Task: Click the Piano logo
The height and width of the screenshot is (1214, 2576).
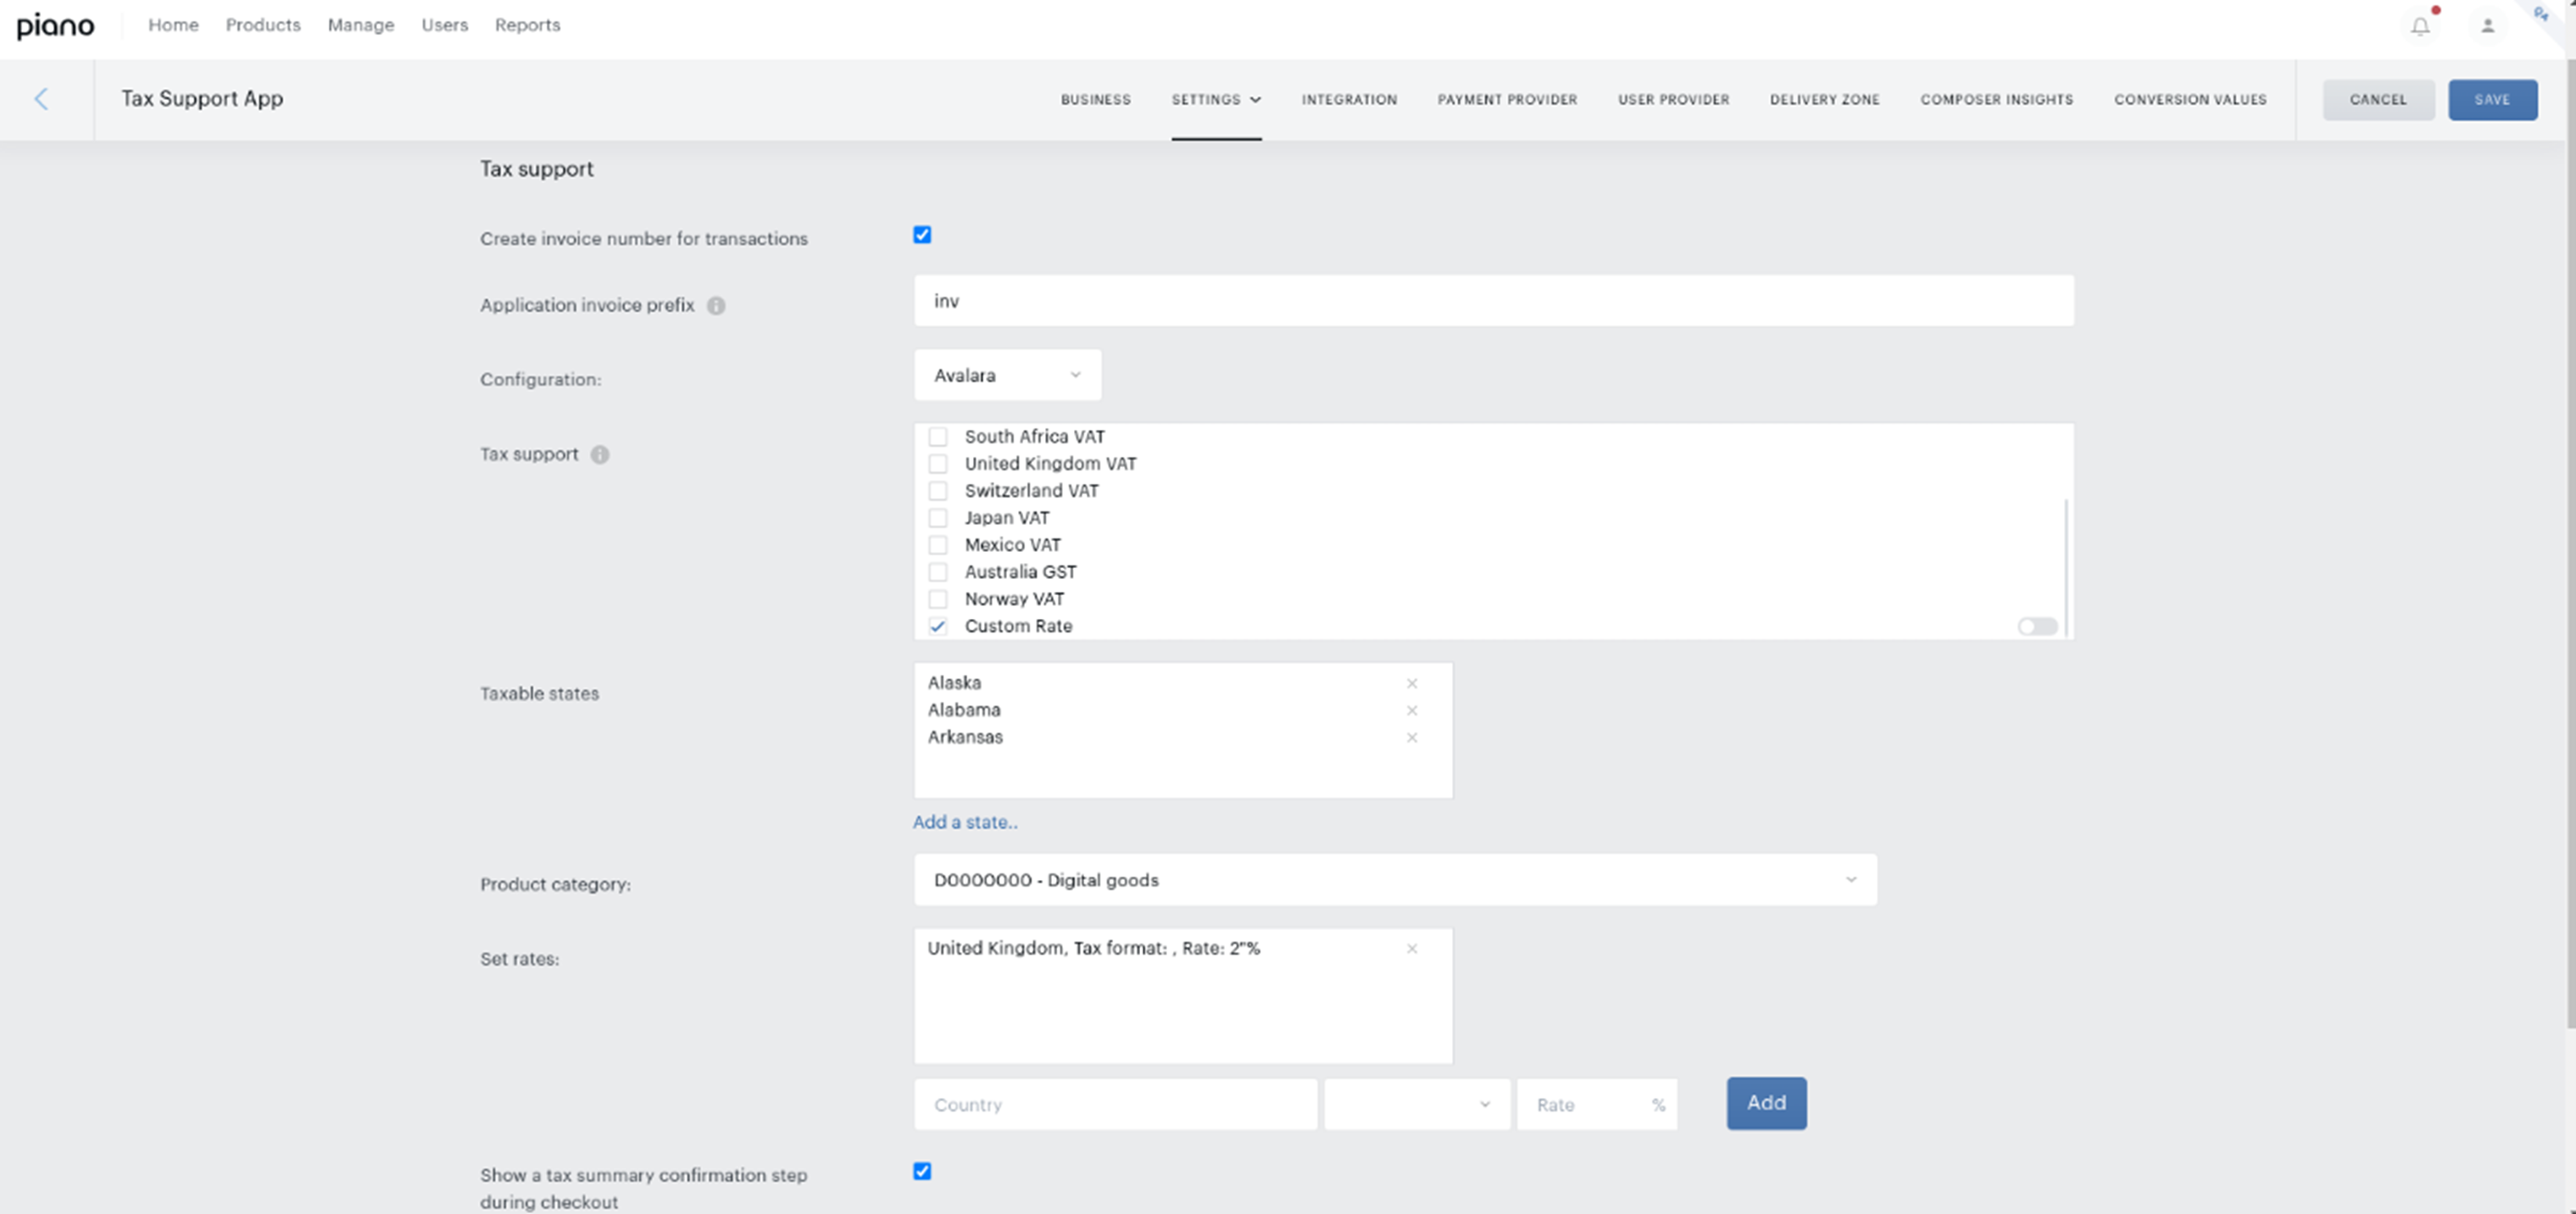Action: pyautogui.click(x=56, y=25)
